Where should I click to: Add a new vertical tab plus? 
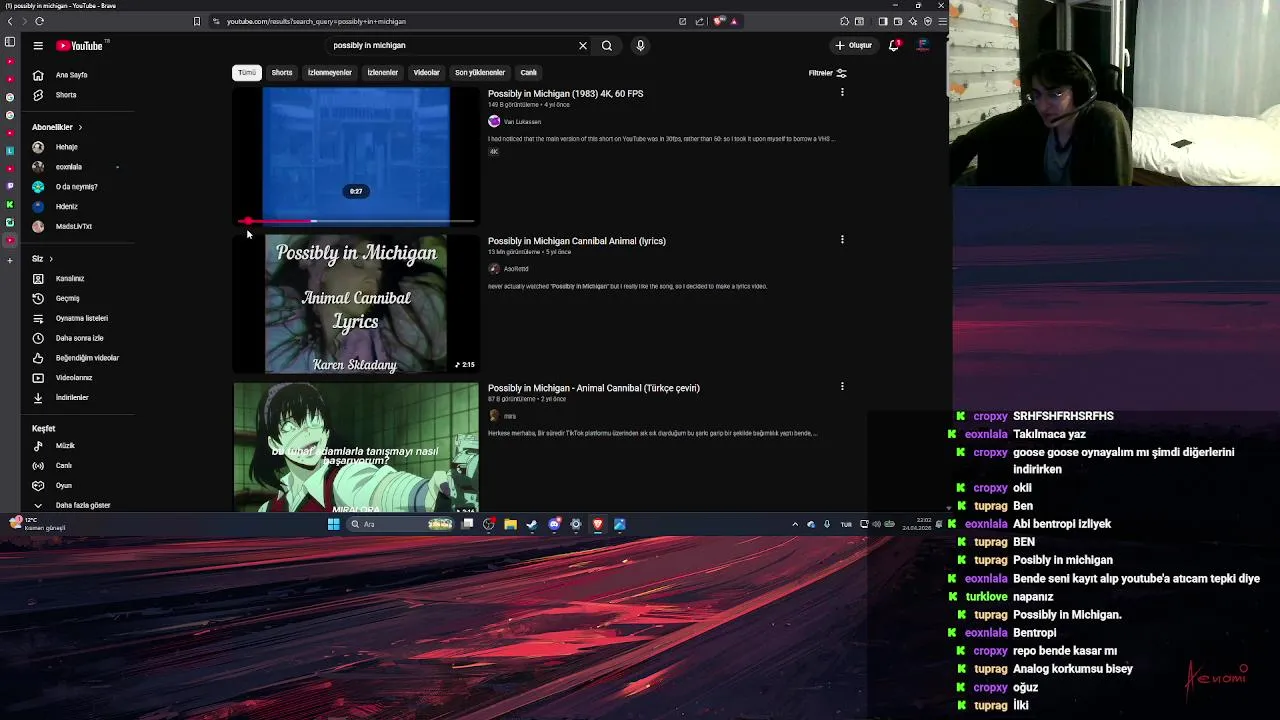(x=10, y=260)
